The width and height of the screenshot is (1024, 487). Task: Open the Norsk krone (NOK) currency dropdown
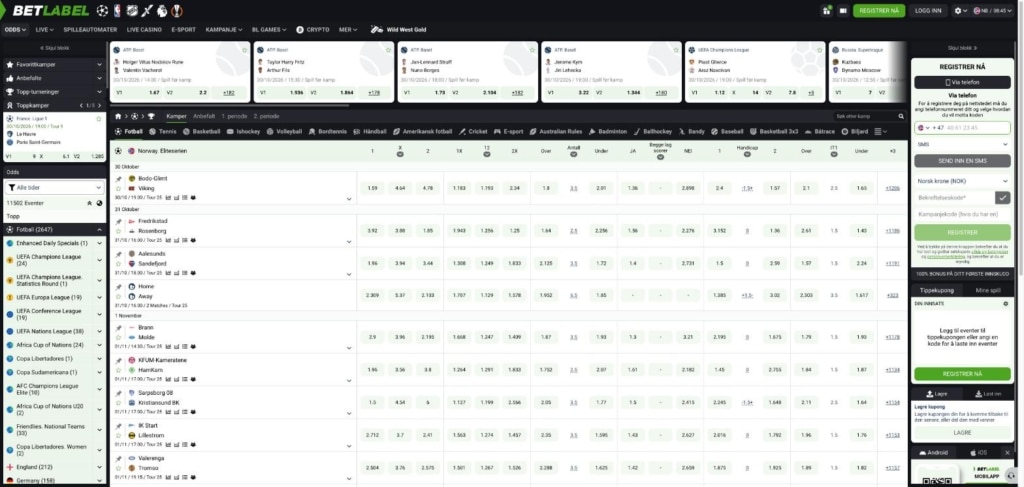pyautogui.click(x=962, y=181)
